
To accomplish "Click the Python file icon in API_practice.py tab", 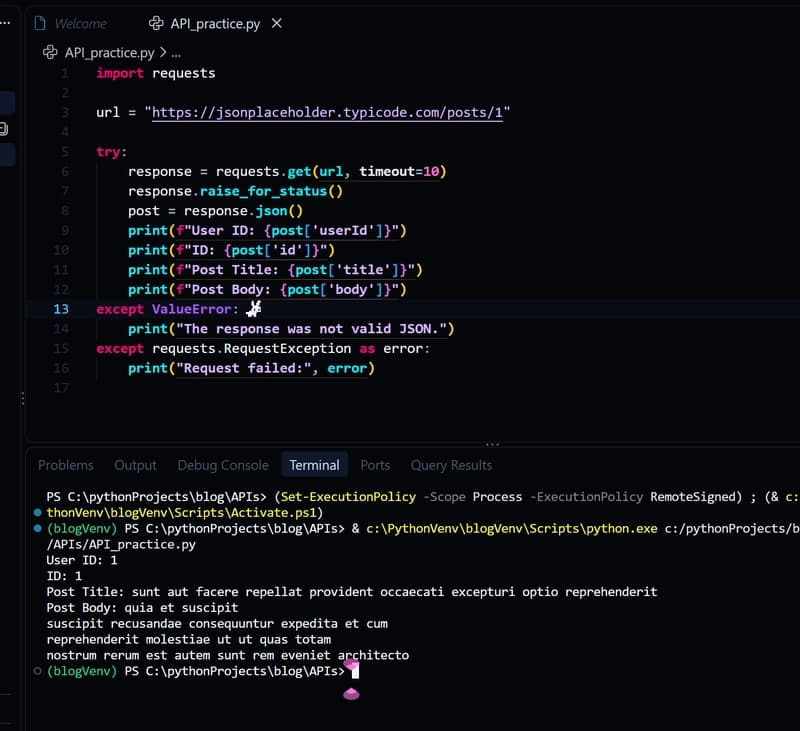I will [x=156, y=23].
